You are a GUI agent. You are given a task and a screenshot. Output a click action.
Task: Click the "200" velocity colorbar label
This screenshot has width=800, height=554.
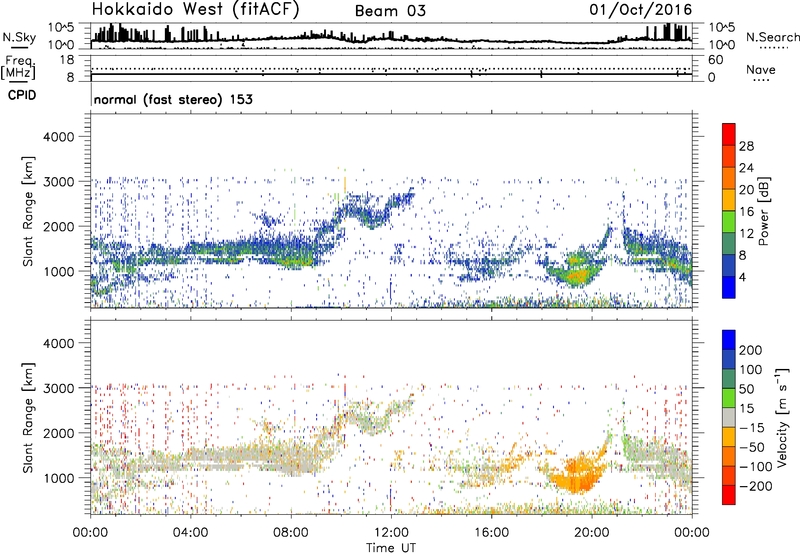(x=751, y=350)
